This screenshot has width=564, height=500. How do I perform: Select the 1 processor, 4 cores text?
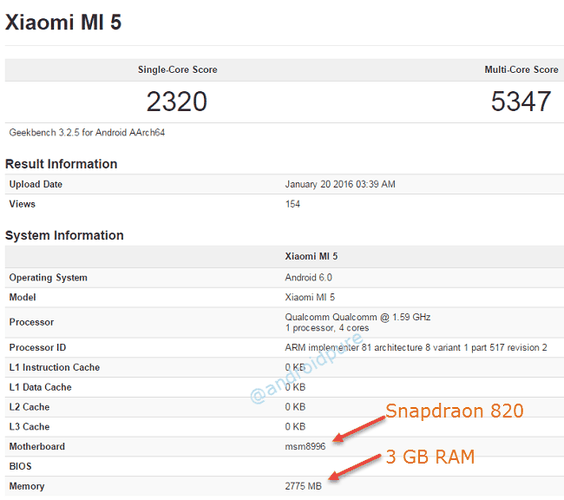[327, 328]
